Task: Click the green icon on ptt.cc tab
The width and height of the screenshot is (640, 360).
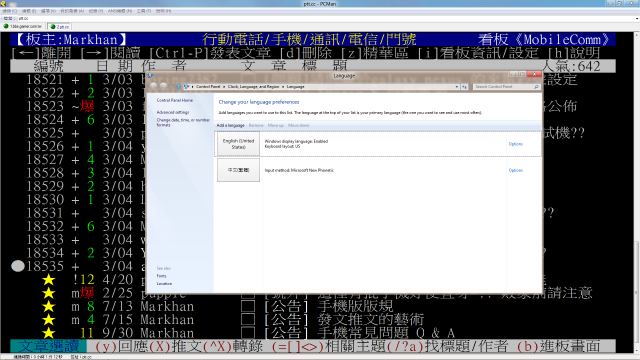Action: point(53,27)
